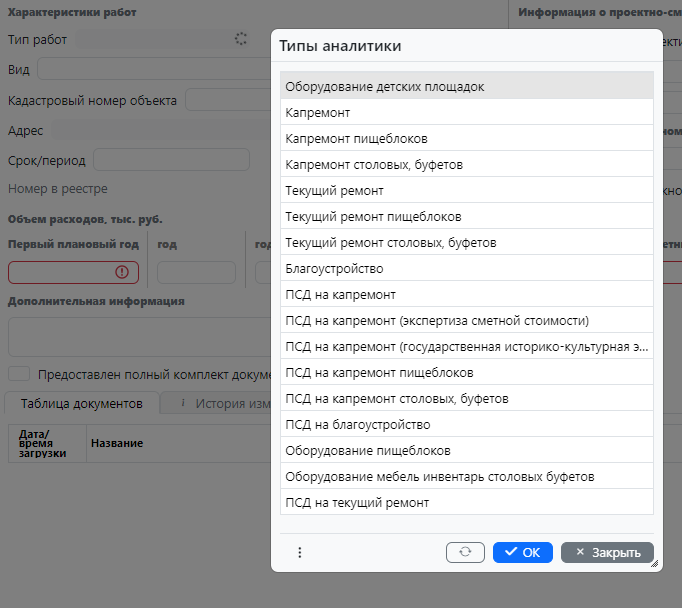Click the info icon on История tab

point(183,404)
